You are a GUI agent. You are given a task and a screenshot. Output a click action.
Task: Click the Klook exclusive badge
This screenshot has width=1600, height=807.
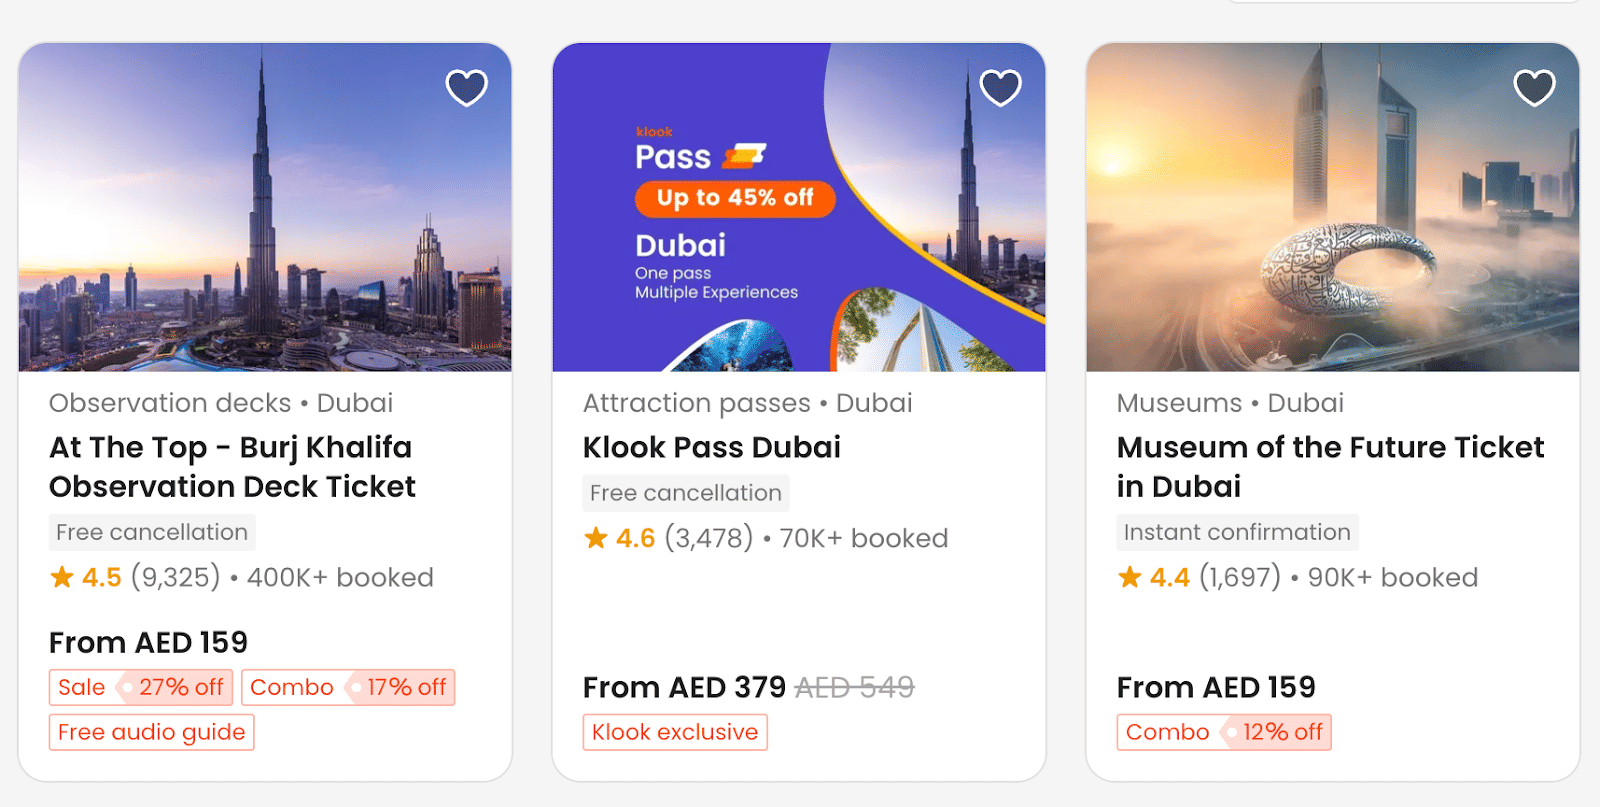tap(675, 732)
